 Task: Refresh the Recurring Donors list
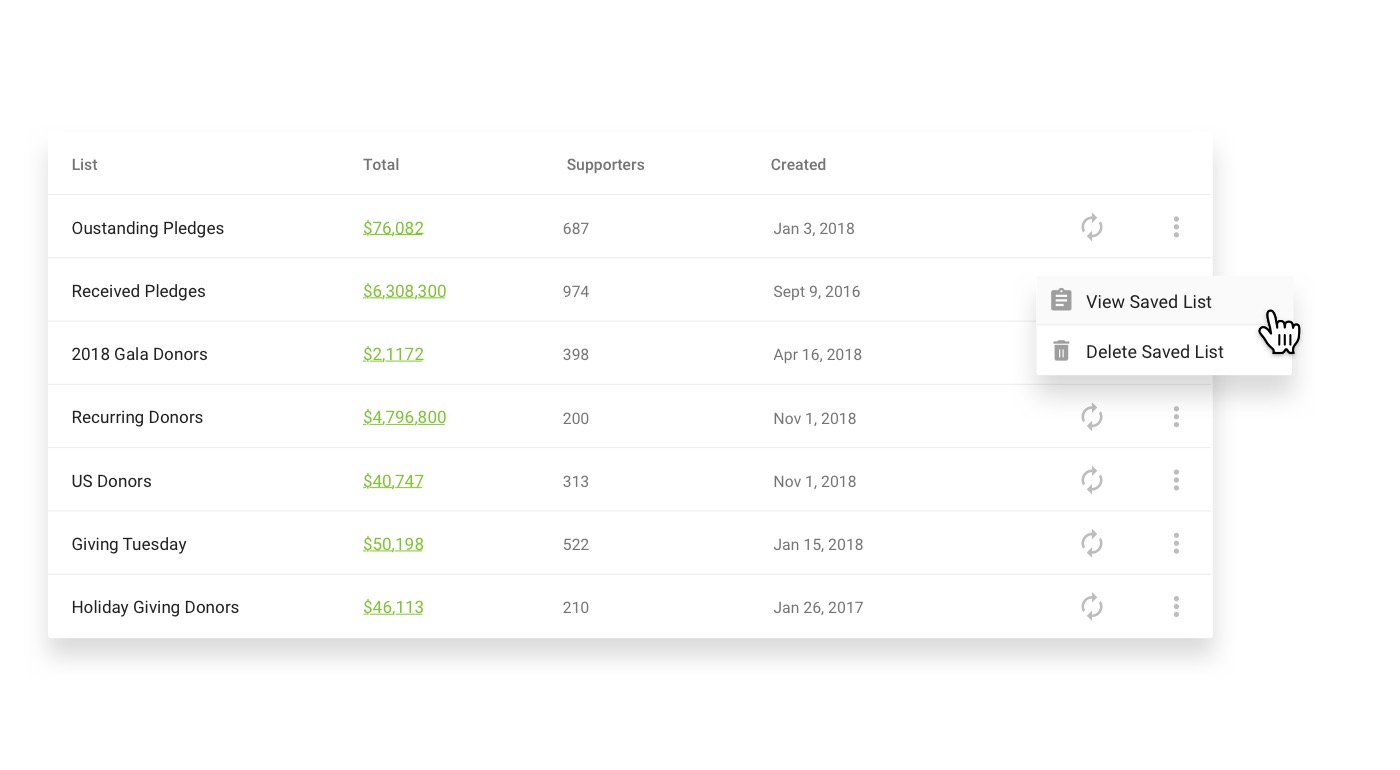pos(1092,417)
